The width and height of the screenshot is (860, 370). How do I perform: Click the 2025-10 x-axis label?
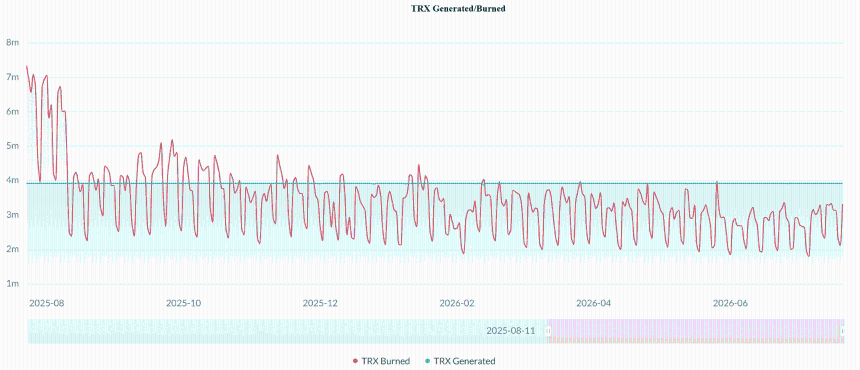[184, 303]
